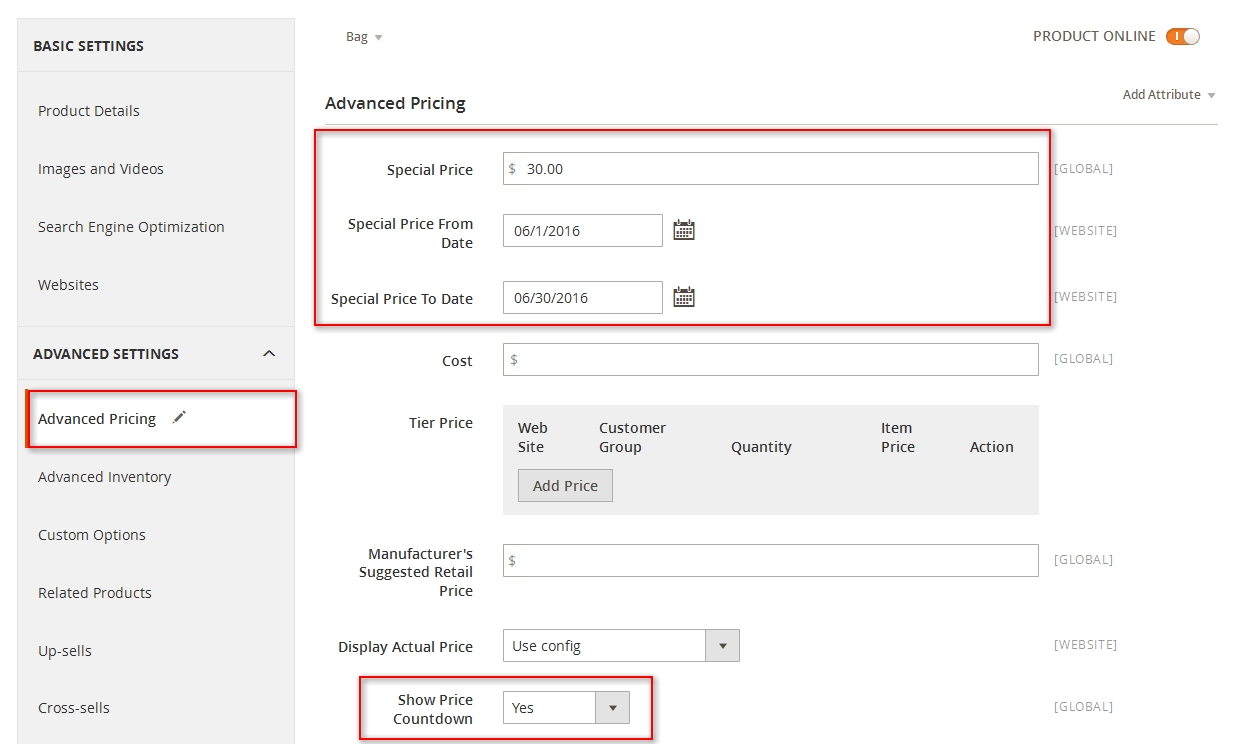Switch to Websites tab
This screenshot has width=1247, height=750.
coord(68,285)
